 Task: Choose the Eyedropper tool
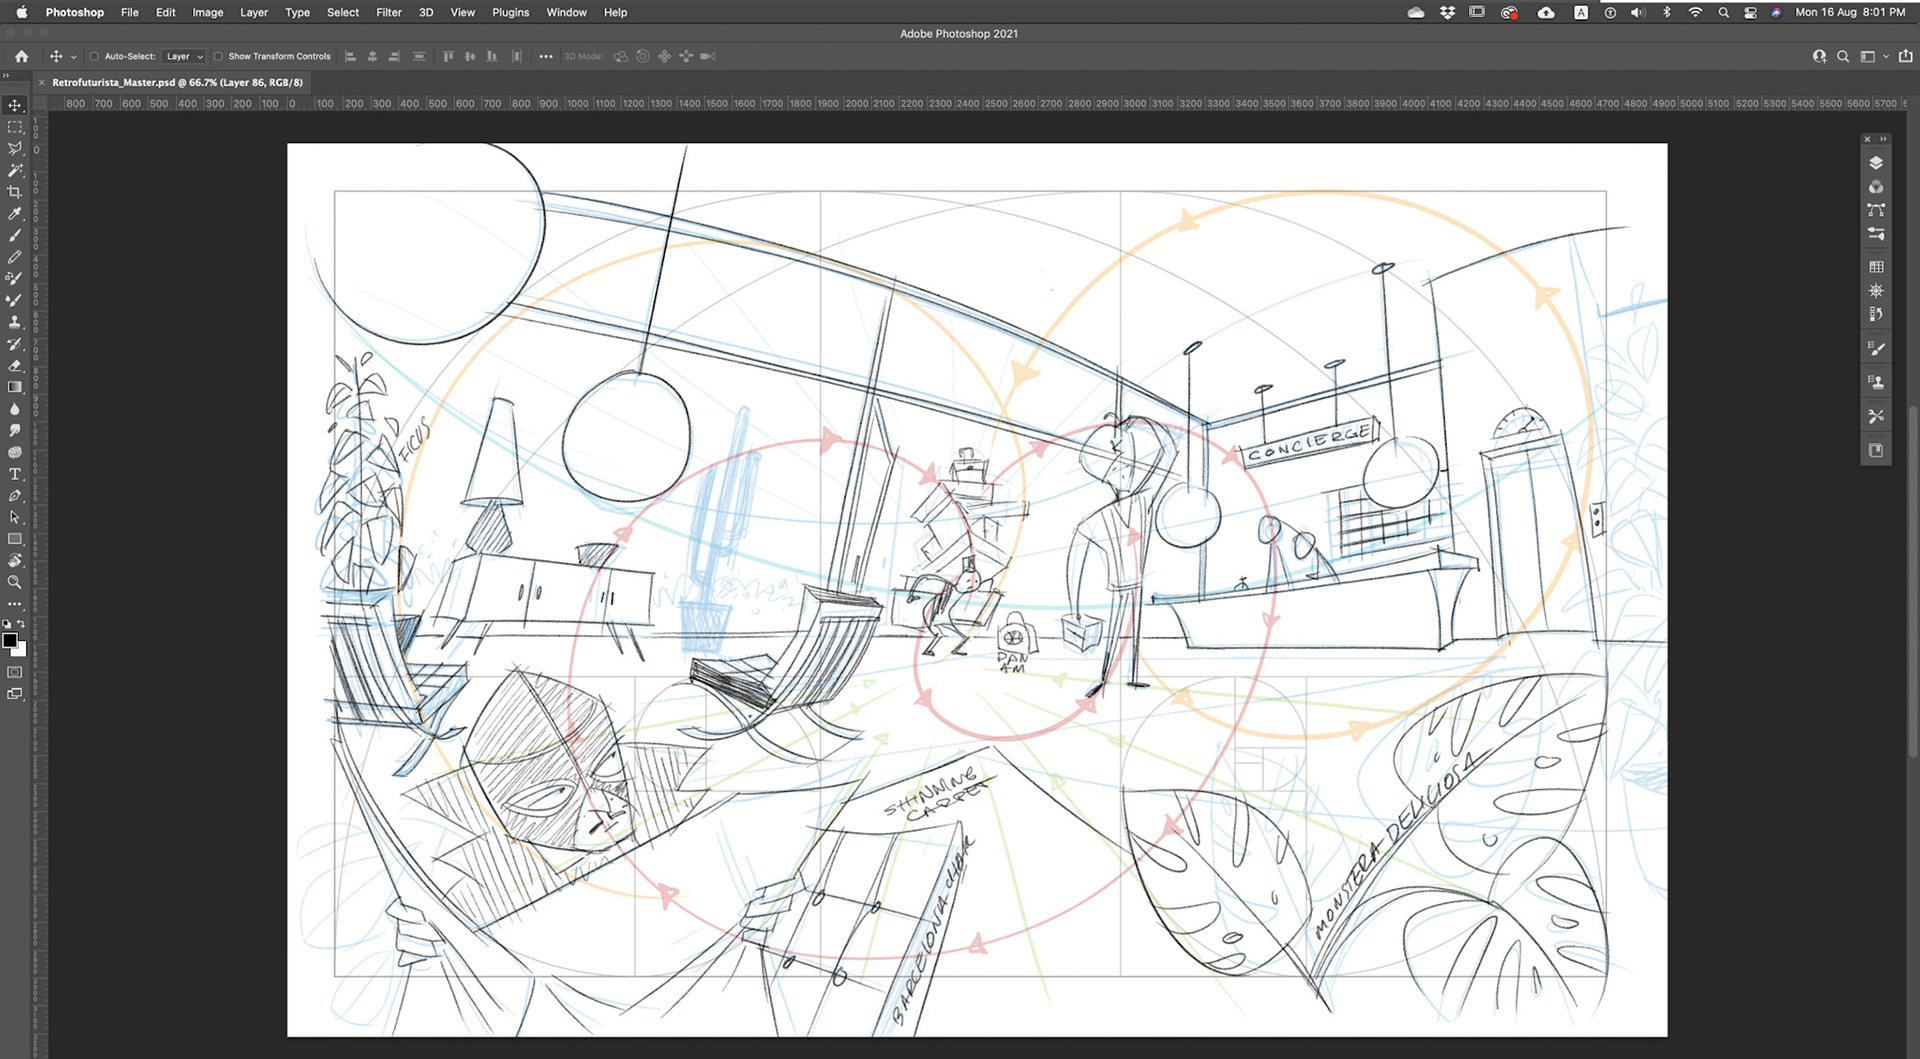point(15,213)
